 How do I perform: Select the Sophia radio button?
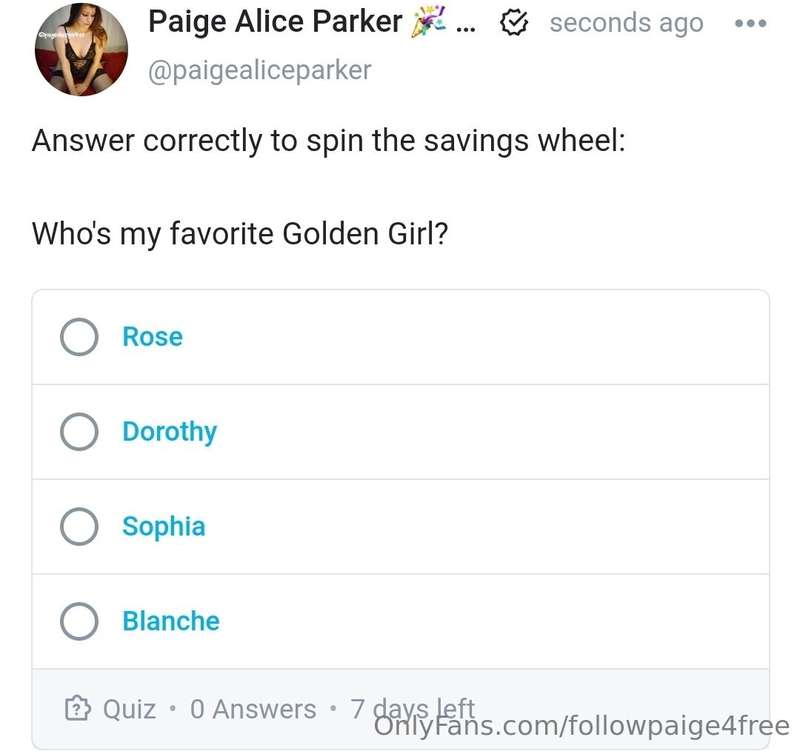point(79,527)
